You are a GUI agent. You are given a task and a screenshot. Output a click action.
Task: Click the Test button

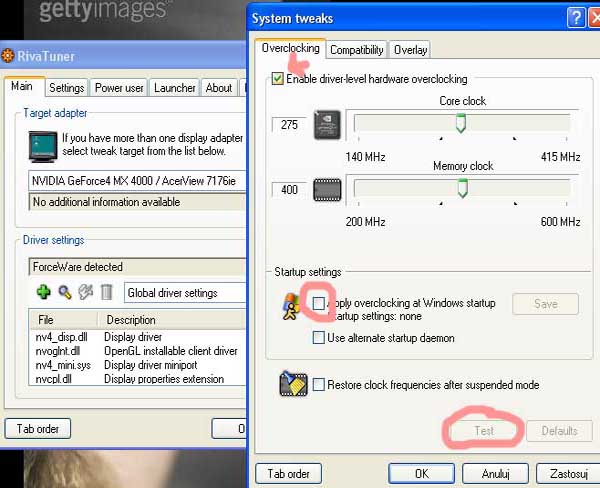(484, 431)
